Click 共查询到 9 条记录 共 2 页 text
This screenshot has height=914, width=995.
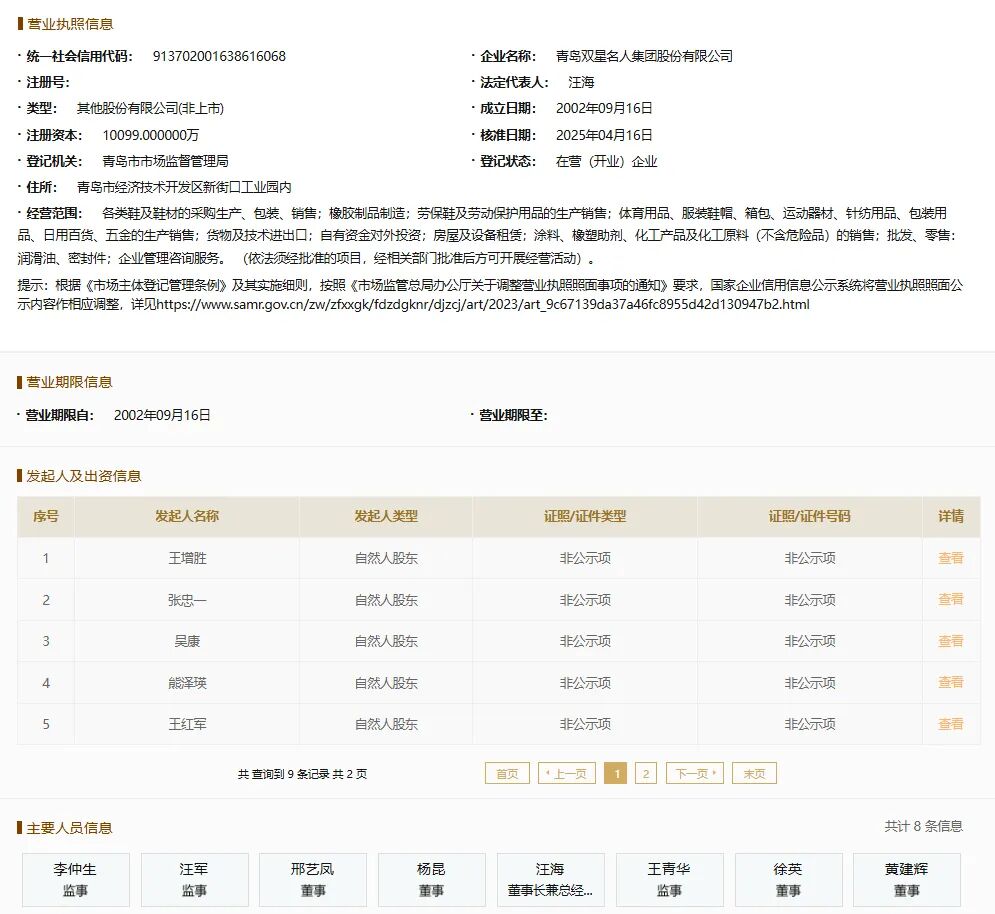pos(302,774)
